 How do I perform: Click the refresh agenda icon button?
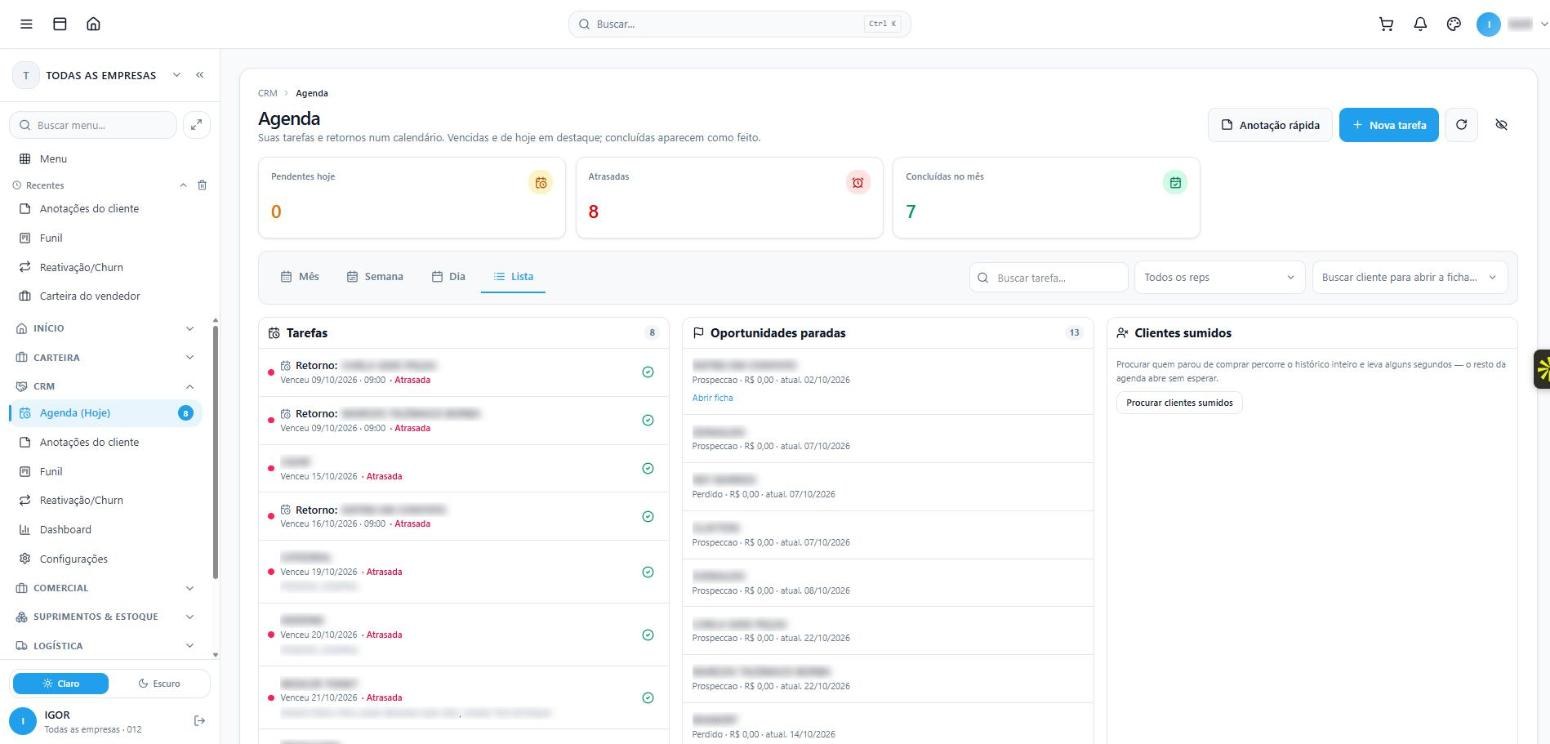tap(1461, 125)
